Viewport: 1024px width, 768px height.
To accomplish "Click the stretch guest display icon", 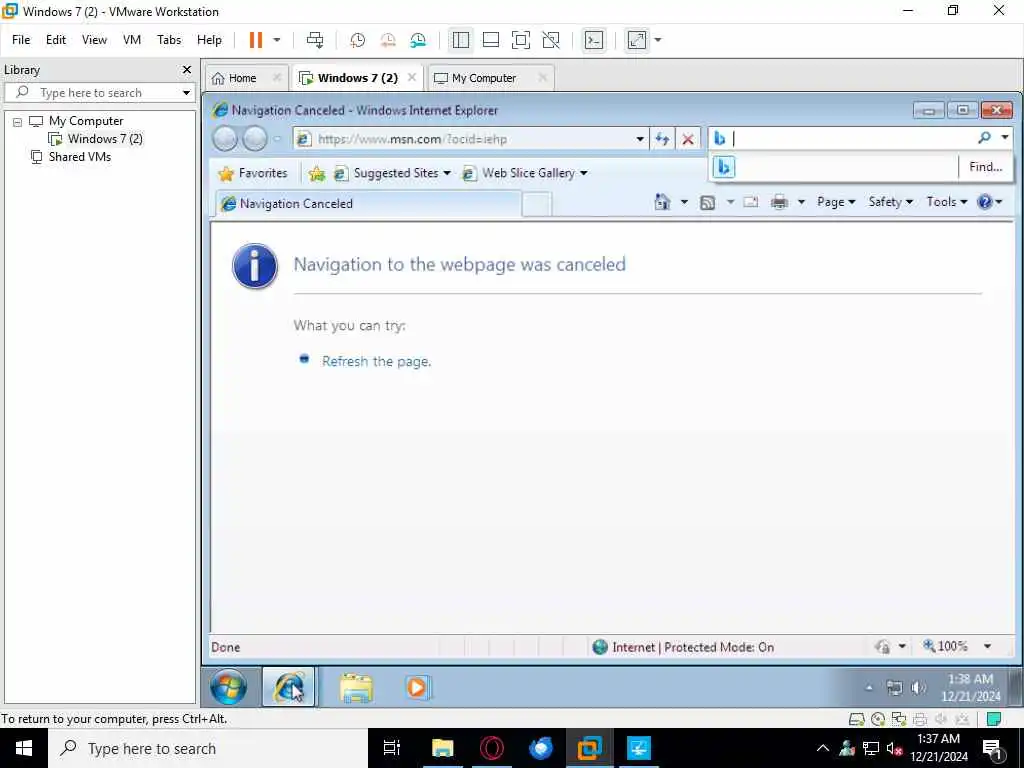I will tap(637, 40).
